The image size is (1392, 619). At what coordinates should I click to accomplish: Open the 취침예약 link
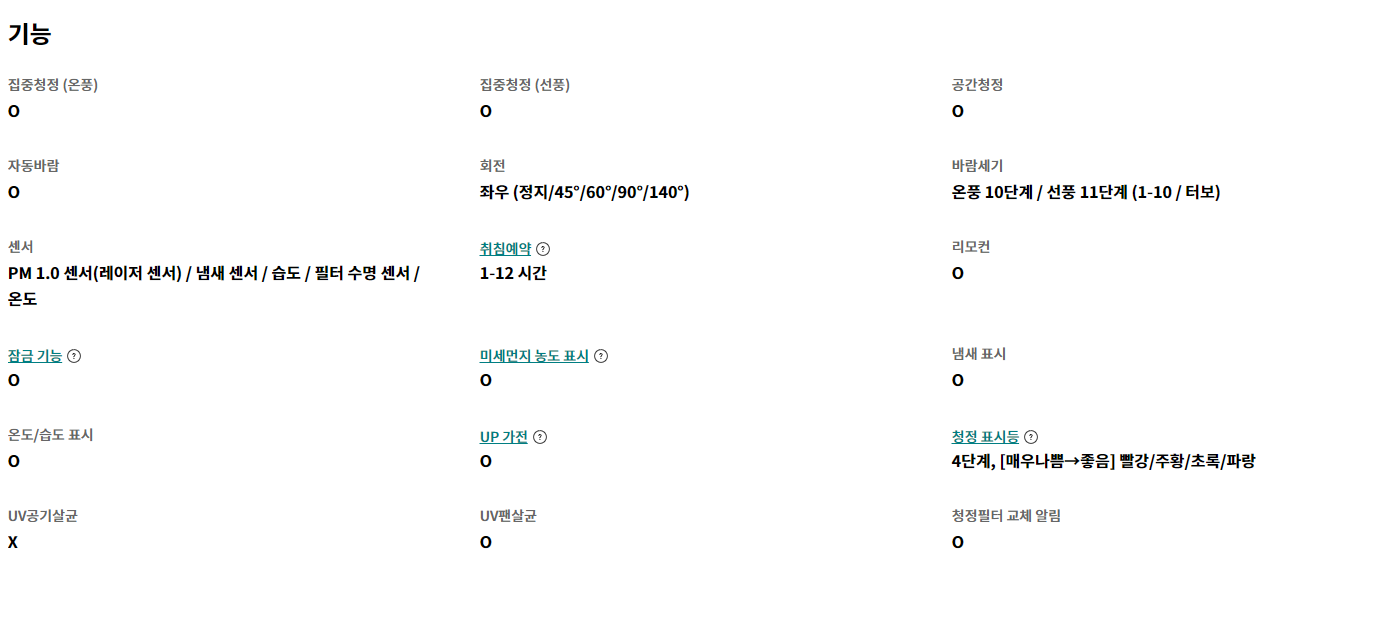(505, 249)
